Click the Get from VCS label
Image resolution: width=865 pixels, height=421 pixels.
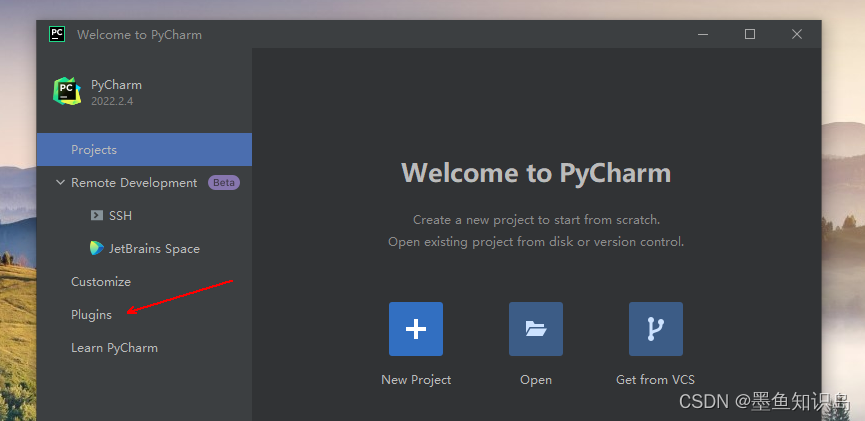pyautogui.click(x=655, y=380)
